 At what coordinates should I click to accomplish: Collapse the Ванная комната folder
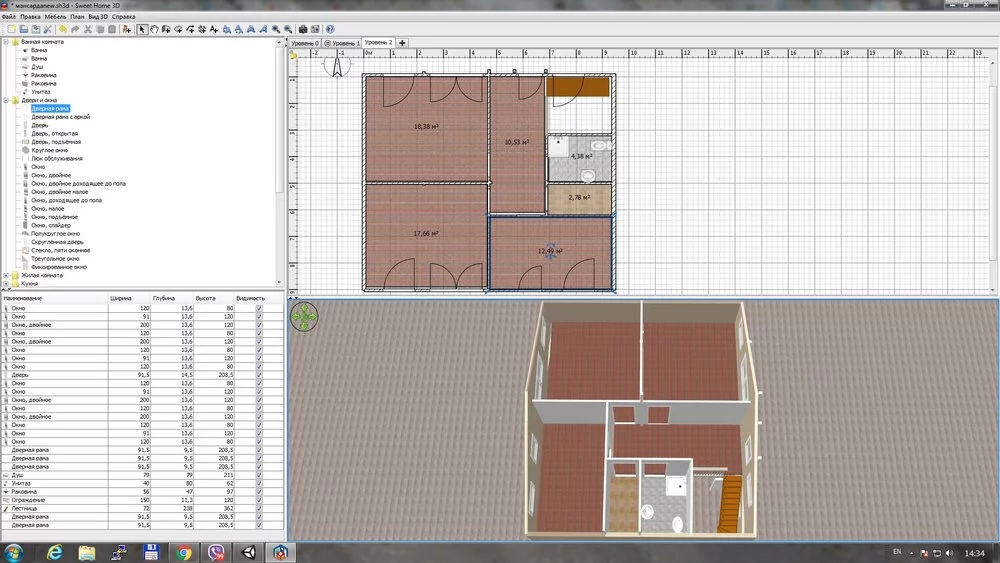pos(6,42)
